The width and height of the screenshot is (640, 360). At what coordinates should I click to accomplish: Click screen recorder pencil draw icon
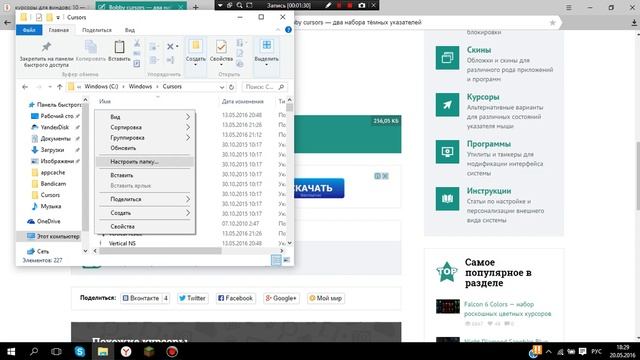[x=329, y=5]
